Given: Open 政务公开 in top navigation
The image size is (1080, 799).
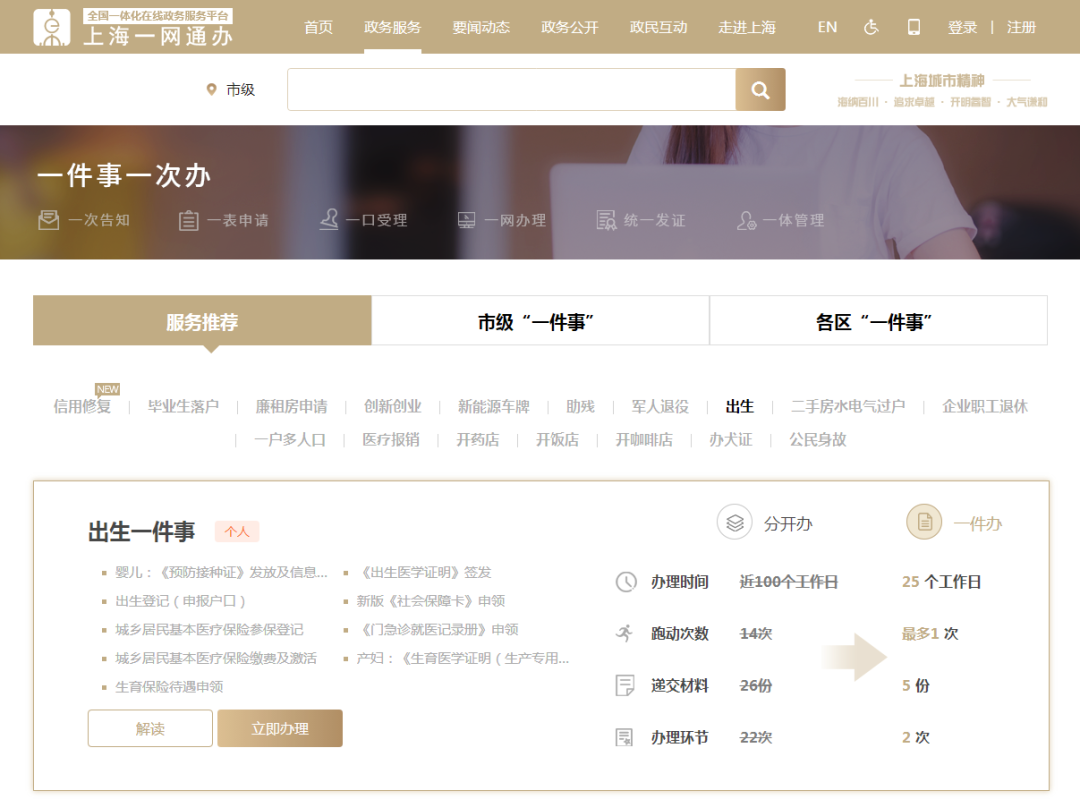Looking at the screenshot, I should tap(570, 27).
